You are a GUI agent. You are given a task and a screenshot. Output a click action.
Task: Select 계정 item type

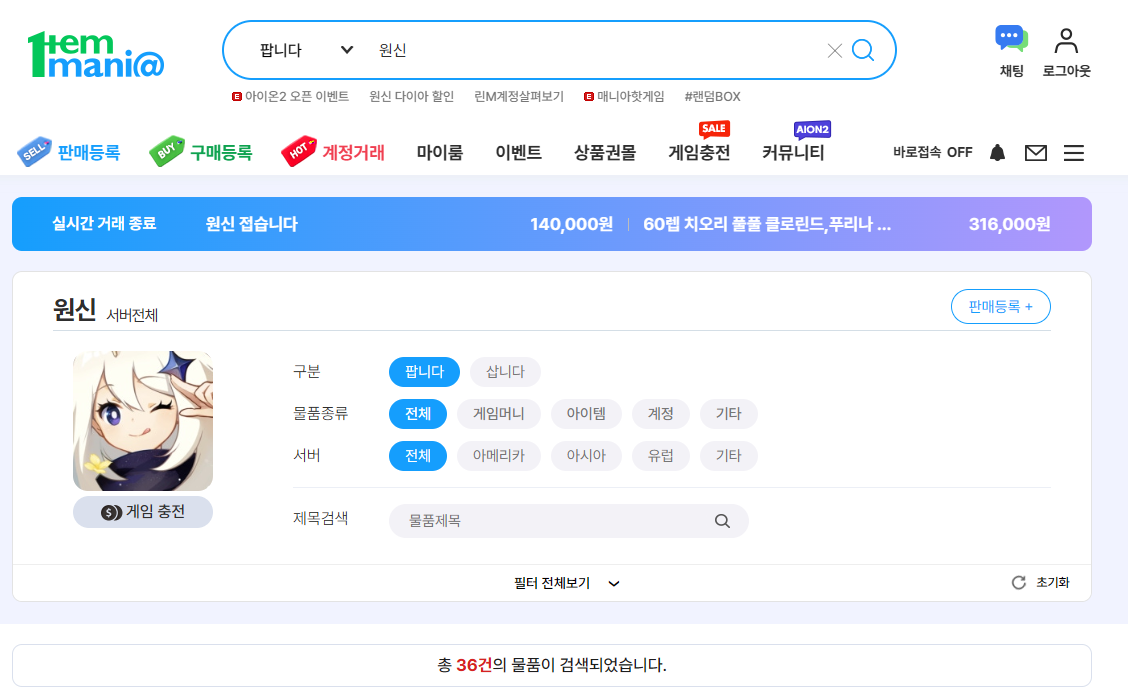[x=660, y=414]
